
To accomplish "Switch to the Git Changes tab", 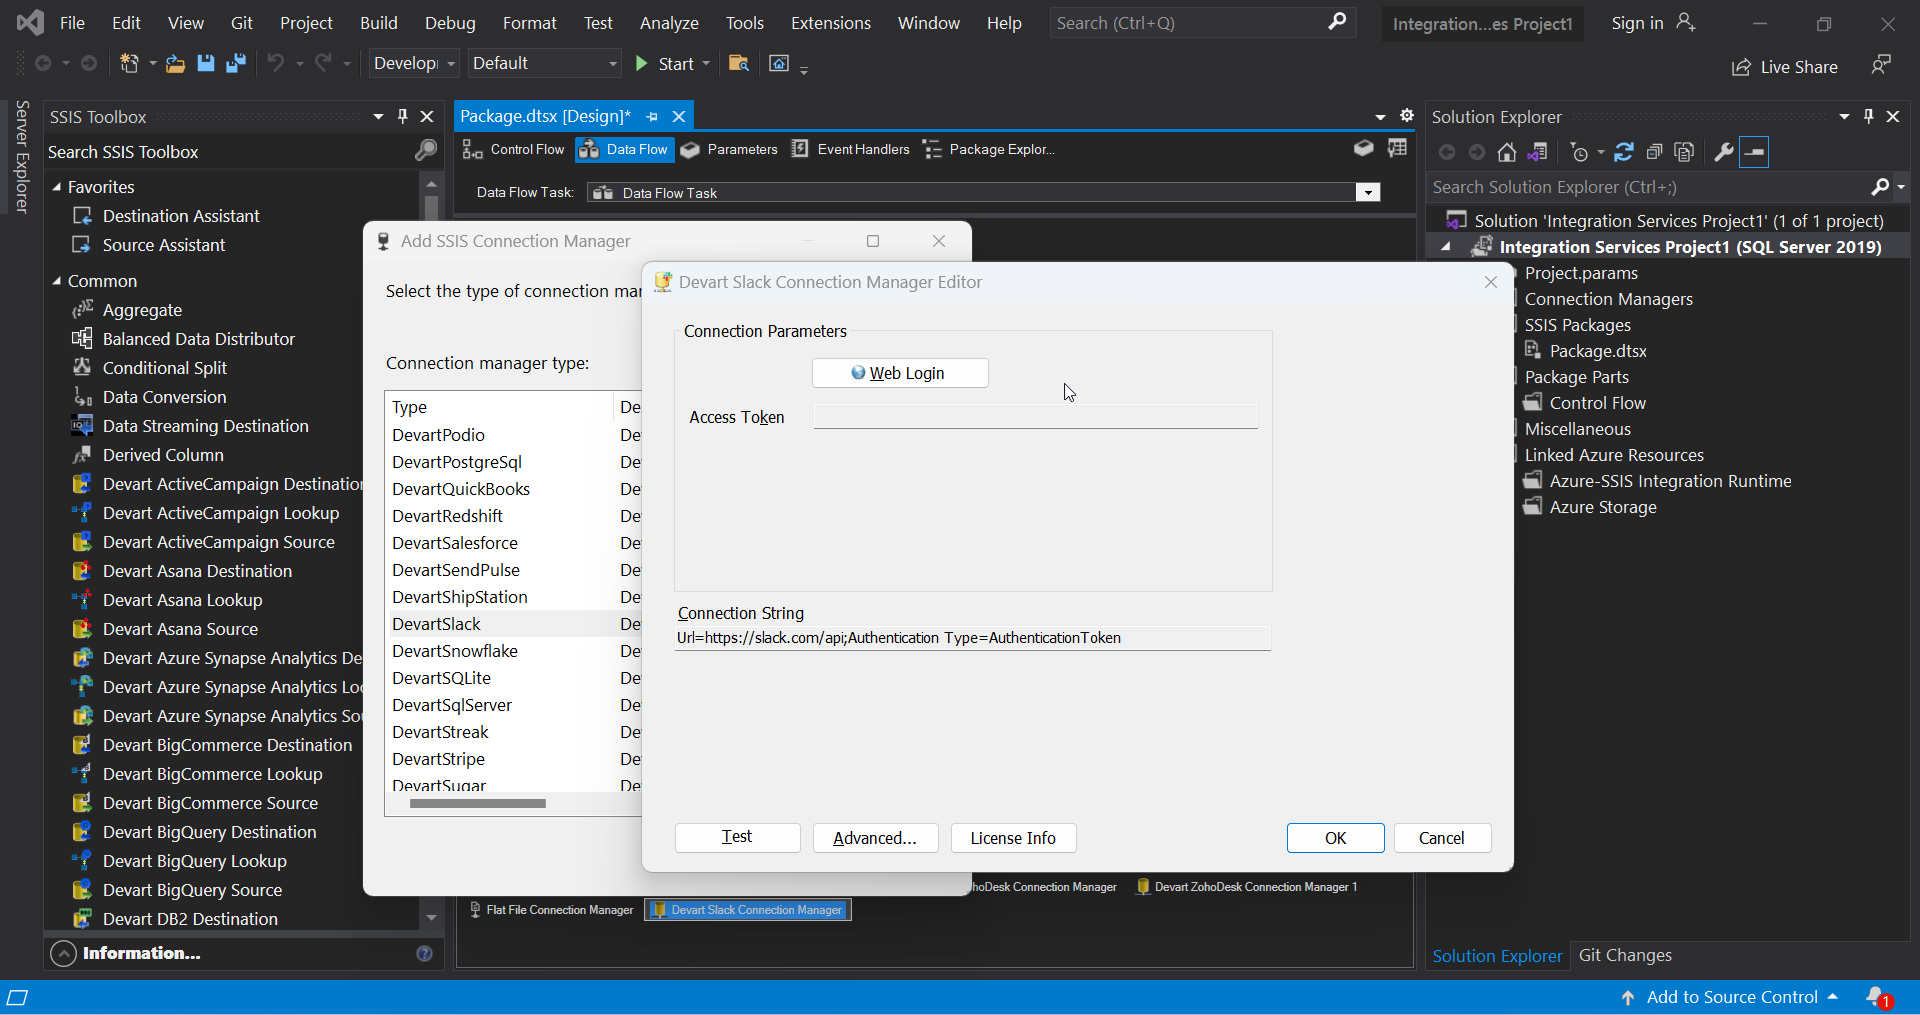I will [x=1625, y=955].
